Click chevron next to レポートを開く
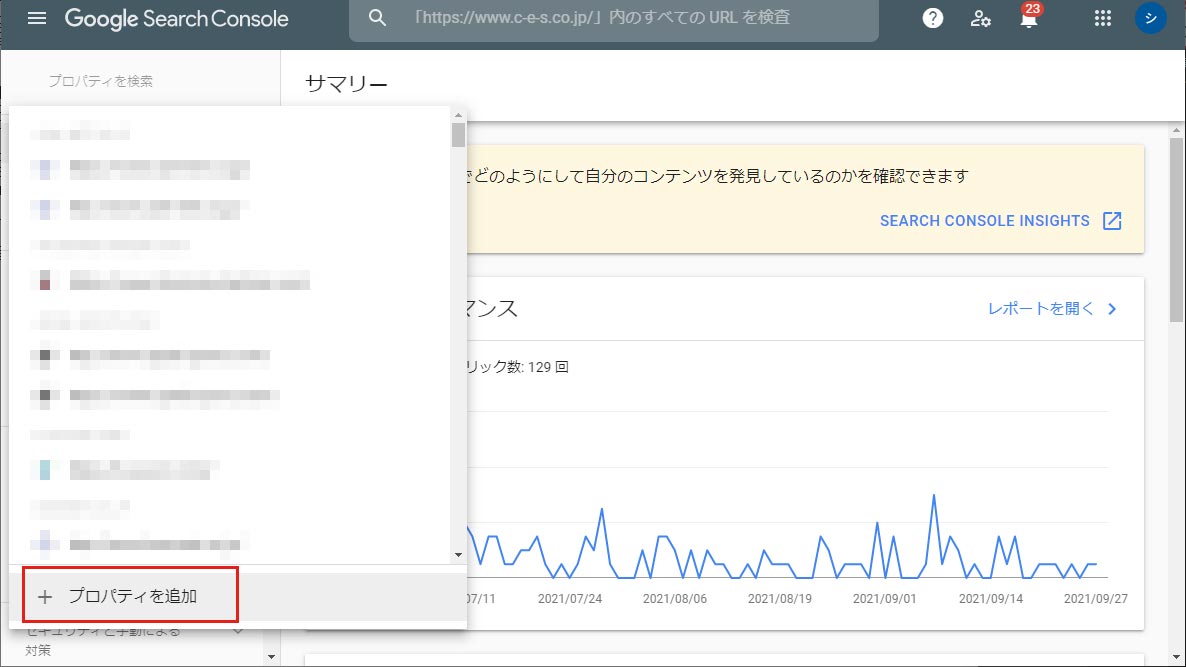 coord(1112,309)
